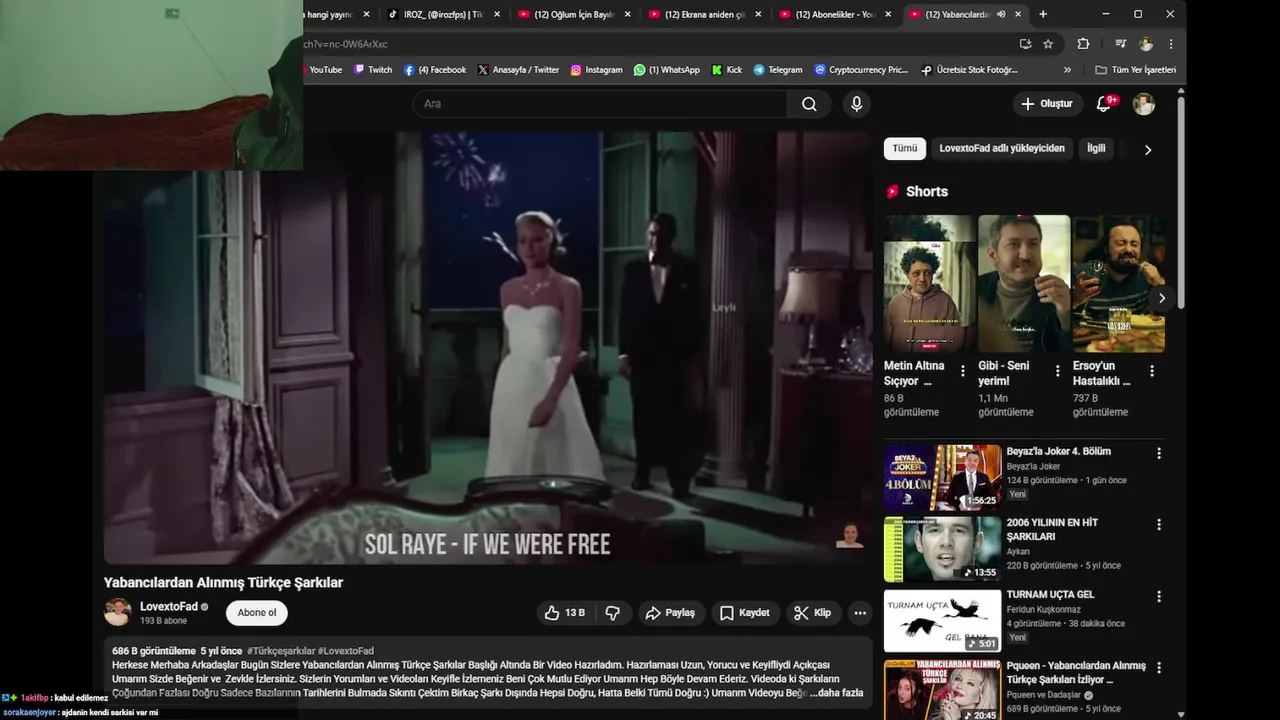
Task: Open options for Ersoy'un Hastalıklı short
Action: [x=1152, y=371]
